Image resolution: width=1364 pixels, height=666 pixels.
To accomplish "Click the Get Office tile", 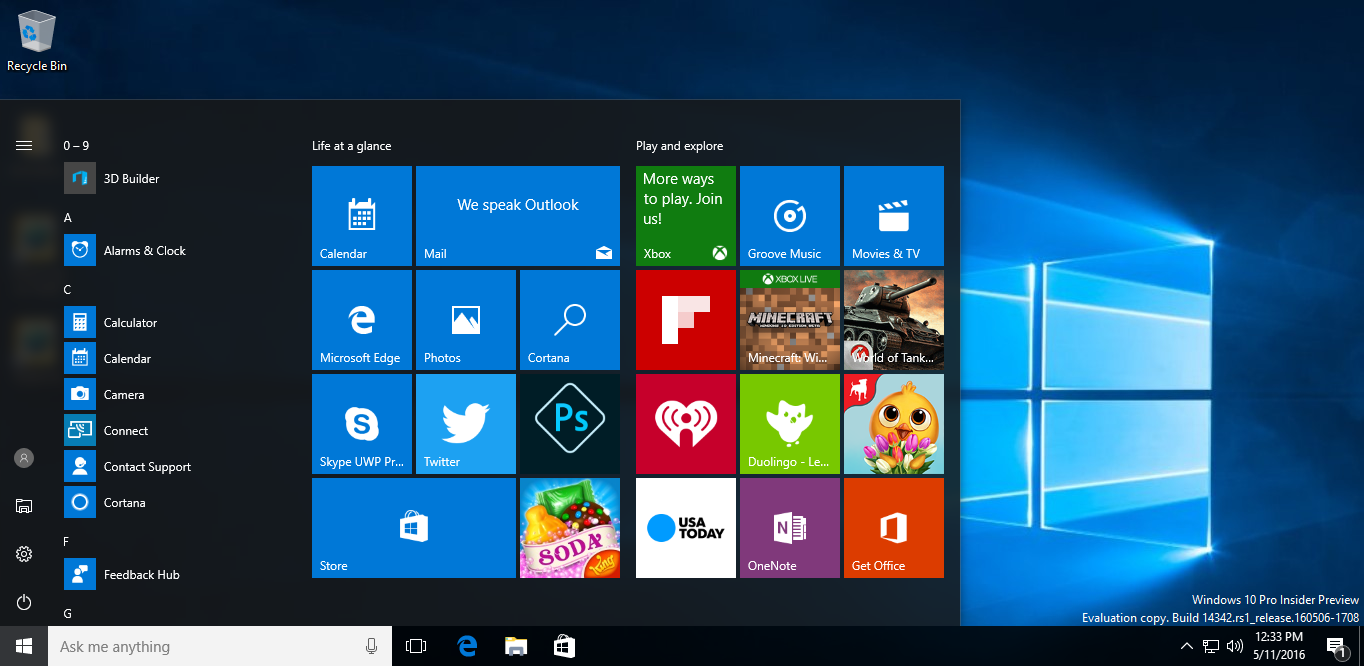I will click(894, 528).
